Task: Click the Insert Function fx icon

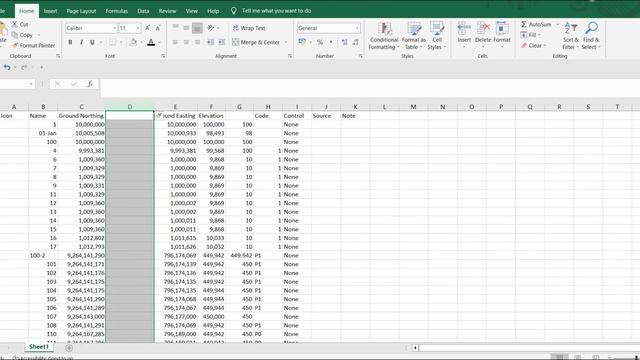Action: point(90,84)
